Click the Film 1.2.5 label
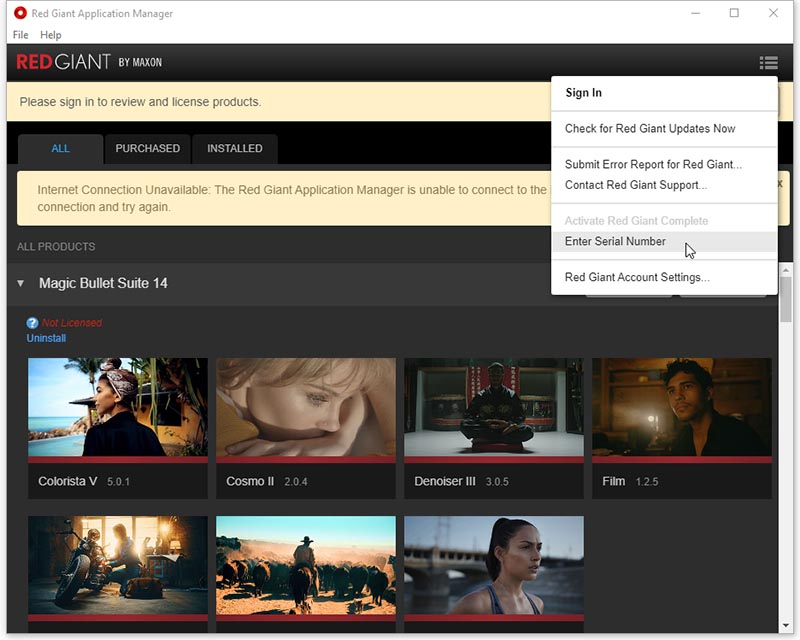 point(630,481)
